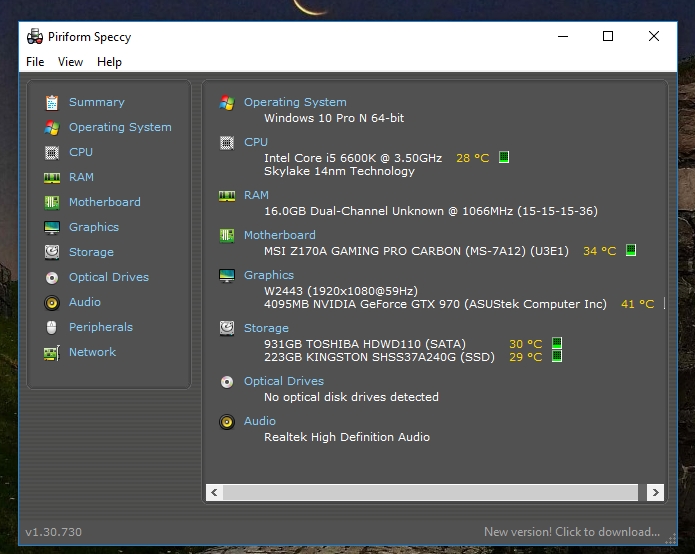
Task: Click the horizontal scrollbar right arrow
Action: 656,492
